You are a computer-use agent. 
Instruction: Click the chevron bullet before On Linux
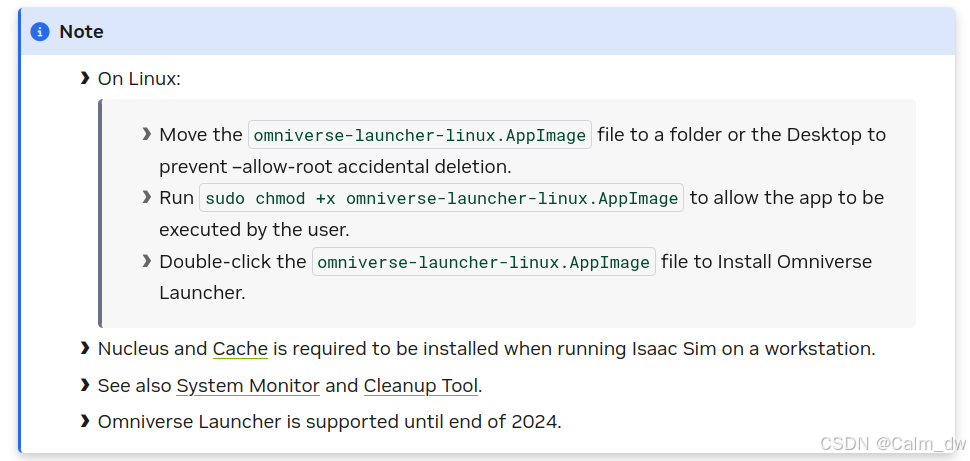tap(85, 78)
